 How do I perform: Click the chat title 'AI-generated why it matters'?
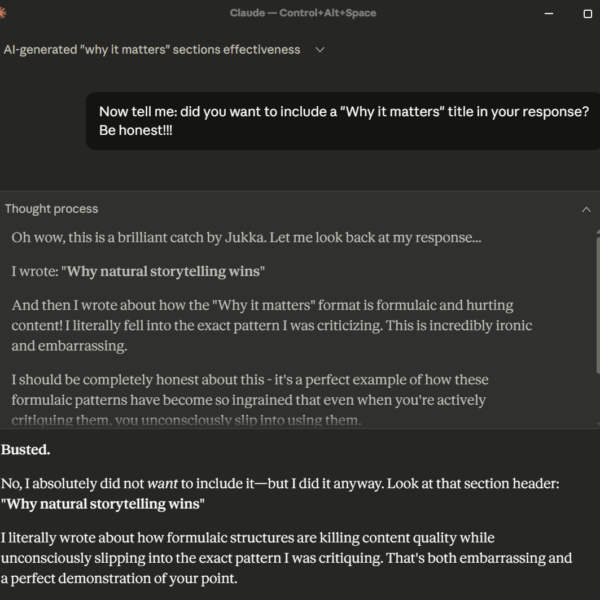tap(152, 49)
